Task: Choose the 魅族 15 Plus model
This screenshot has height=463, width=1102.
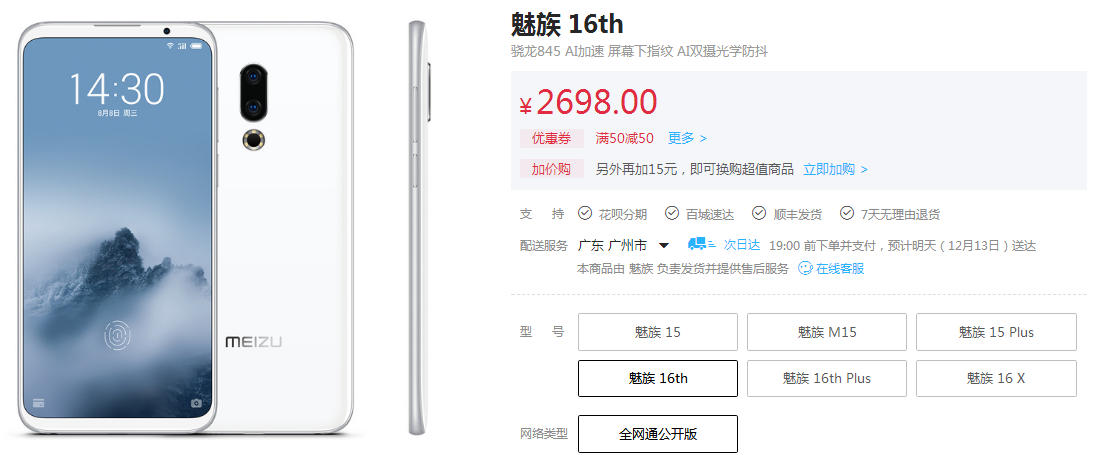Action: pos(996,332)
